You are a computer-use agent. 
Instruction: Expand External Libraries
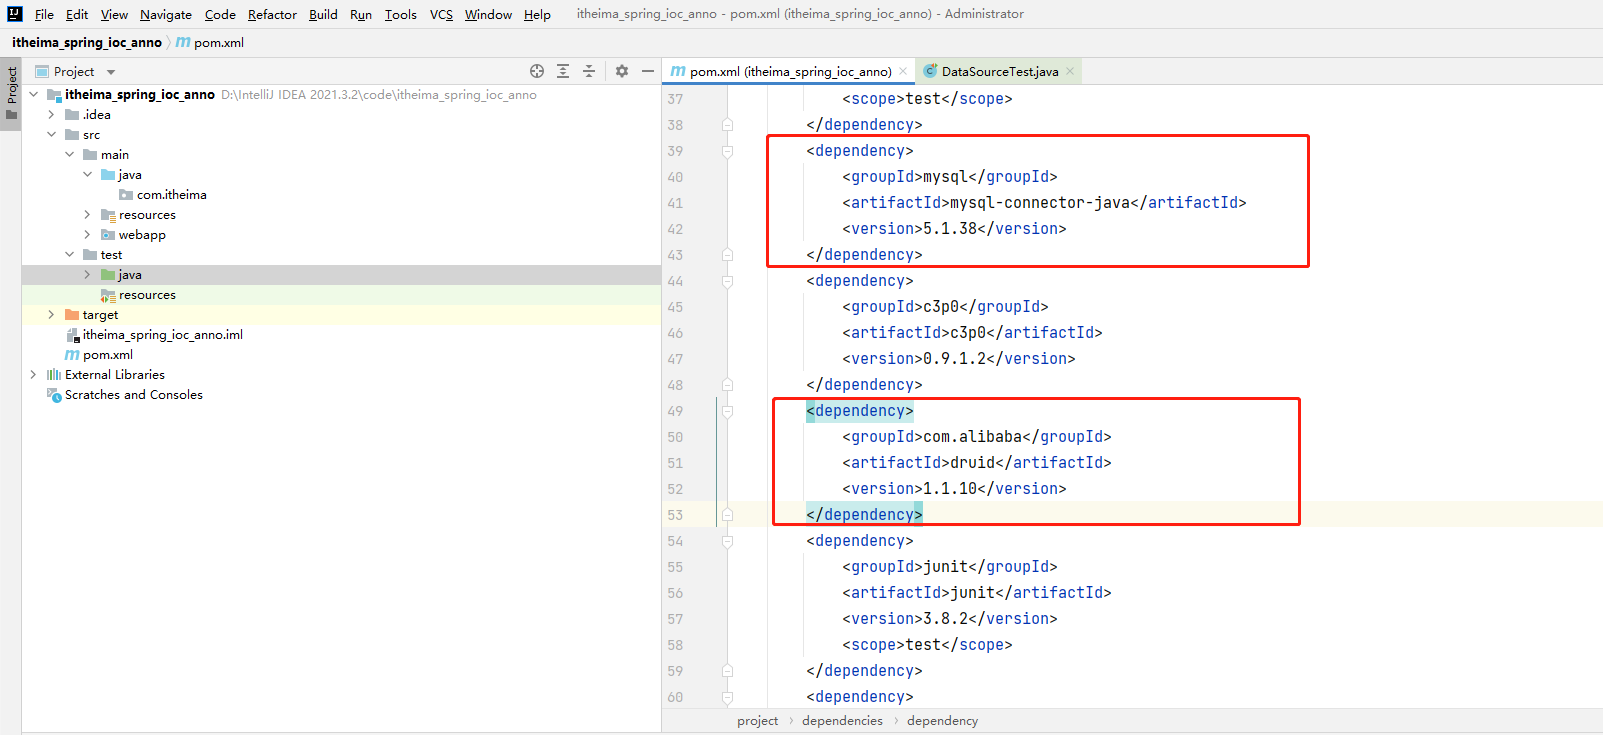34,375
